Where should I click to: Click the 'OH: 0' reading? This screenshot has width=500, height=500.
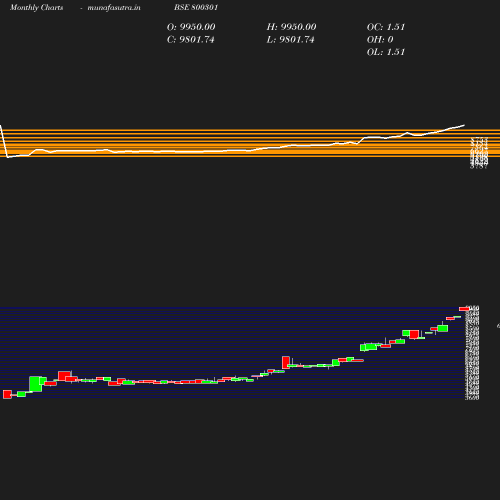coord(380,40)
